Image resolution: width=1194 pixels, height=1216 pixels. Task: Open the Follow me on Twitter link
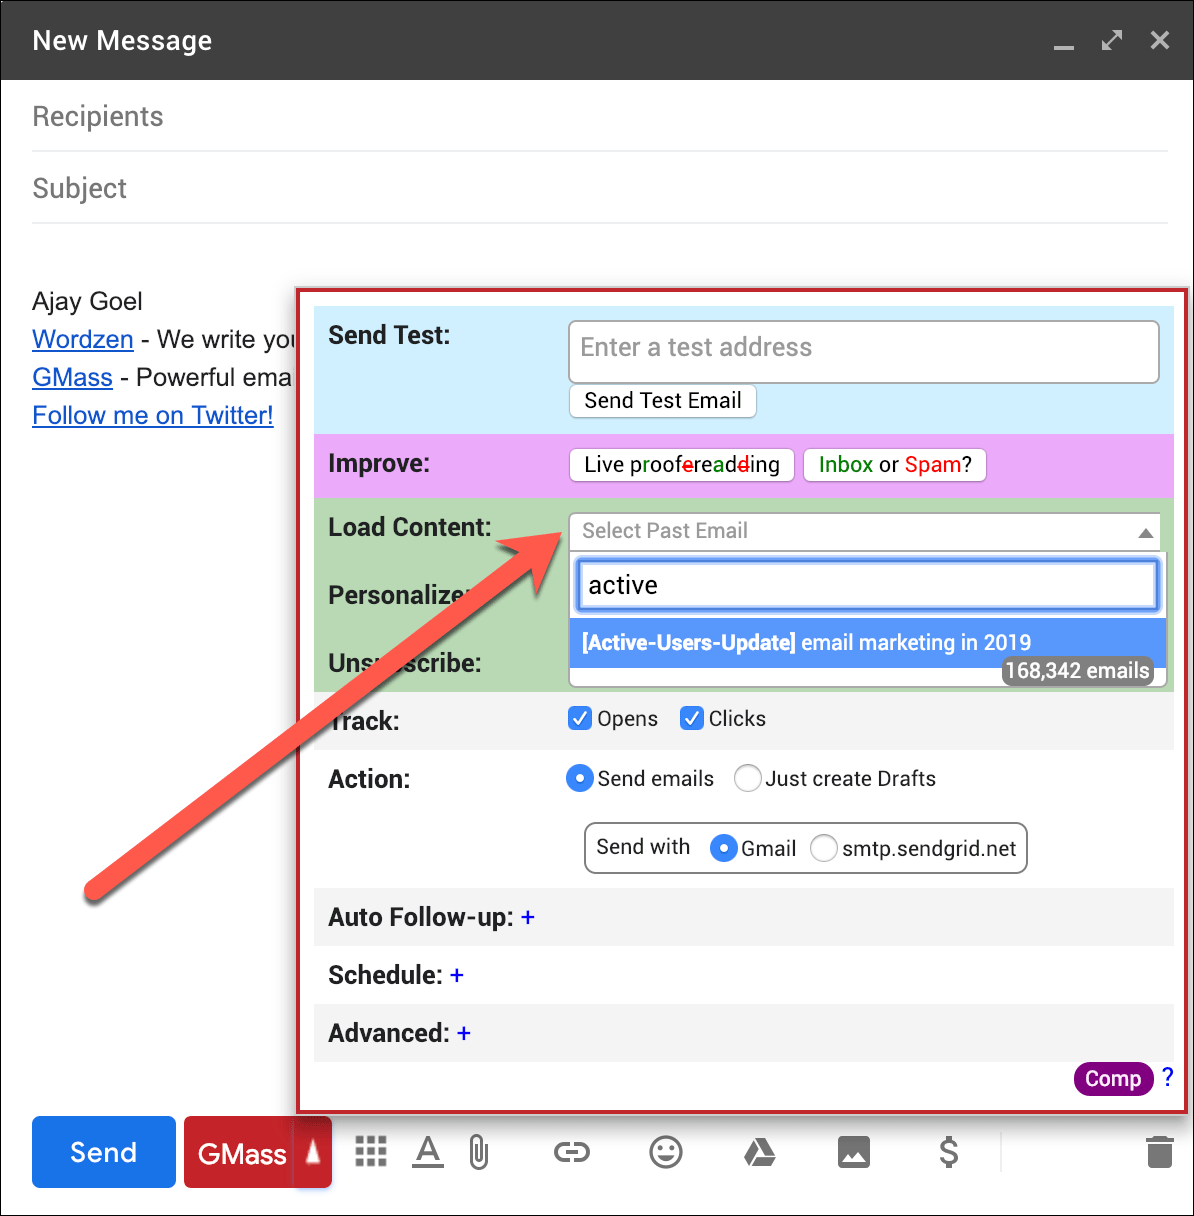pyautogui.click(x=153, y=415)
